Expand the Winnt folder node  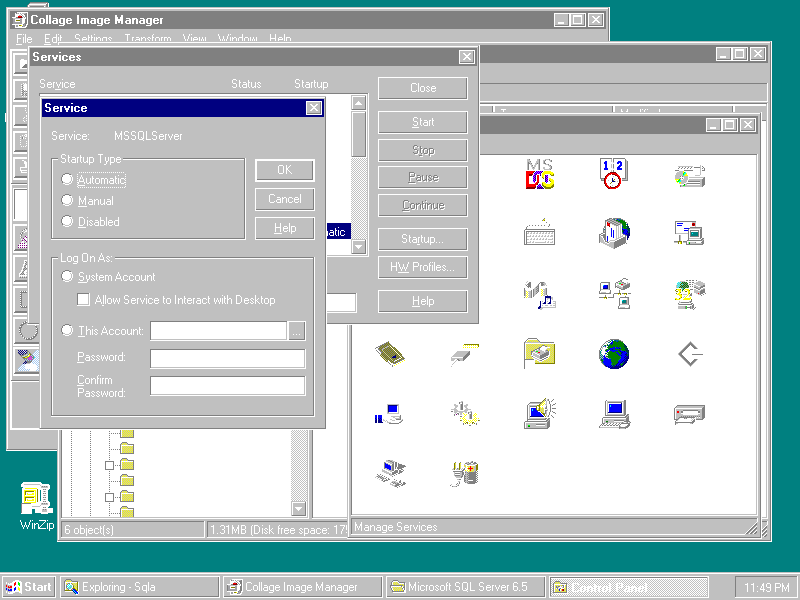[110, 497]
